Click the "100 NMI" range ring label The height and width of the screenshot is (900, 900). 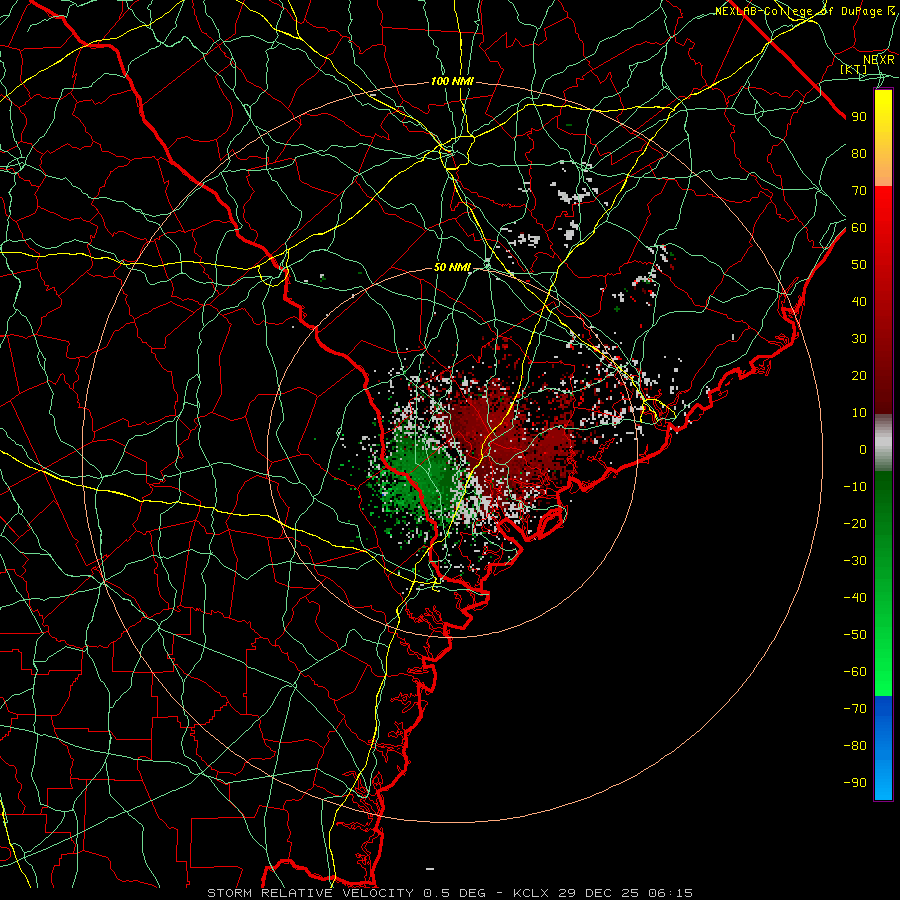tap(452, 82)
